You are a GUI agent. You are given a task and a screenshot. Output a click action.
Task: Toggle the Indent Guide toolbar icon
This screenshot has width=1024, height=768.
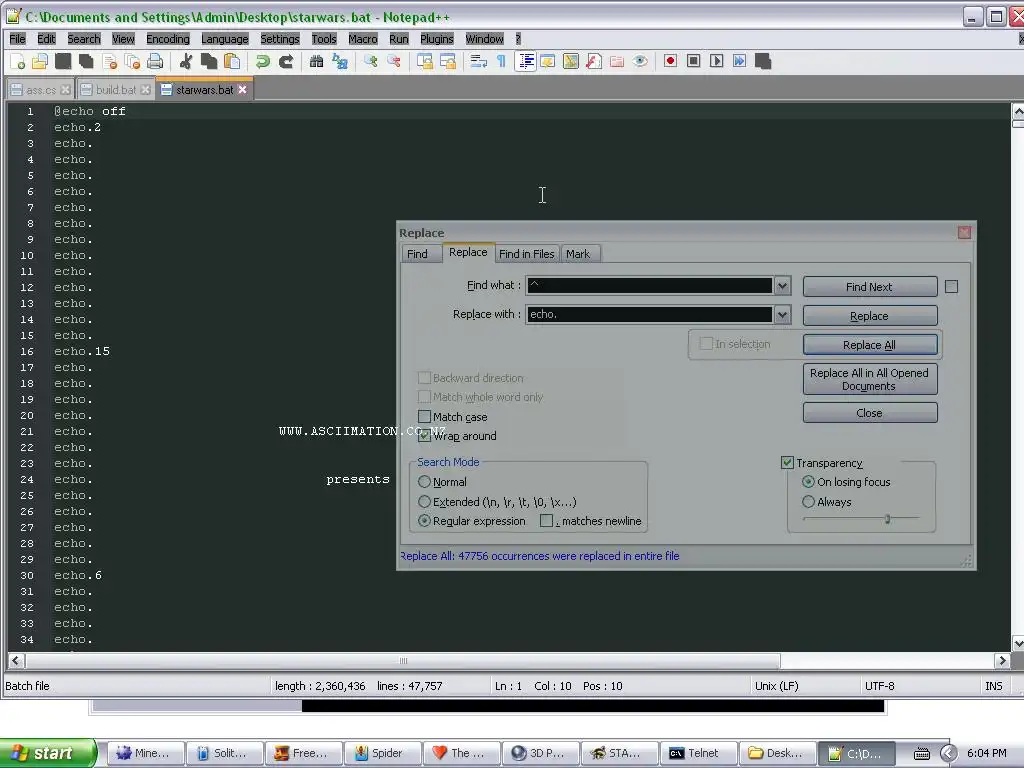click(525, 61)
